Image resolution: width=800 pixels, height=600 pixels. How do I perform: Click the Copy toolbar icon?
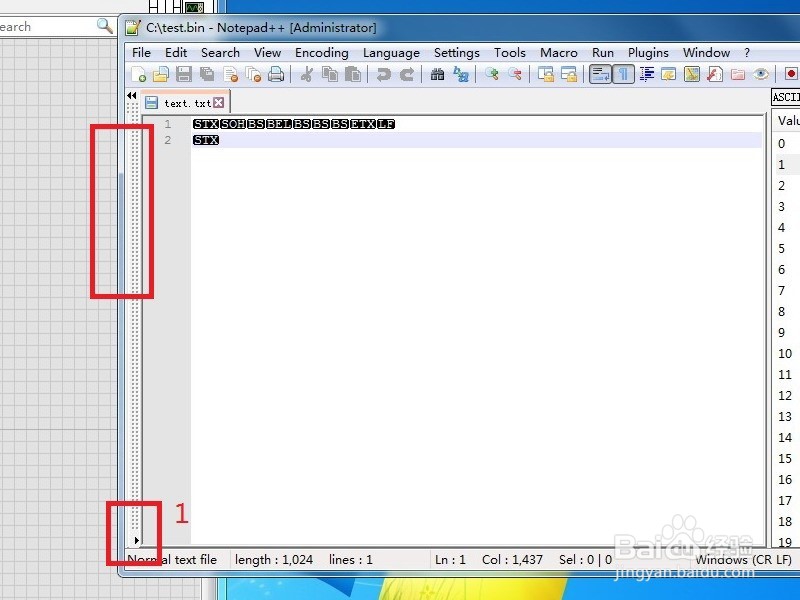point(330,74)
